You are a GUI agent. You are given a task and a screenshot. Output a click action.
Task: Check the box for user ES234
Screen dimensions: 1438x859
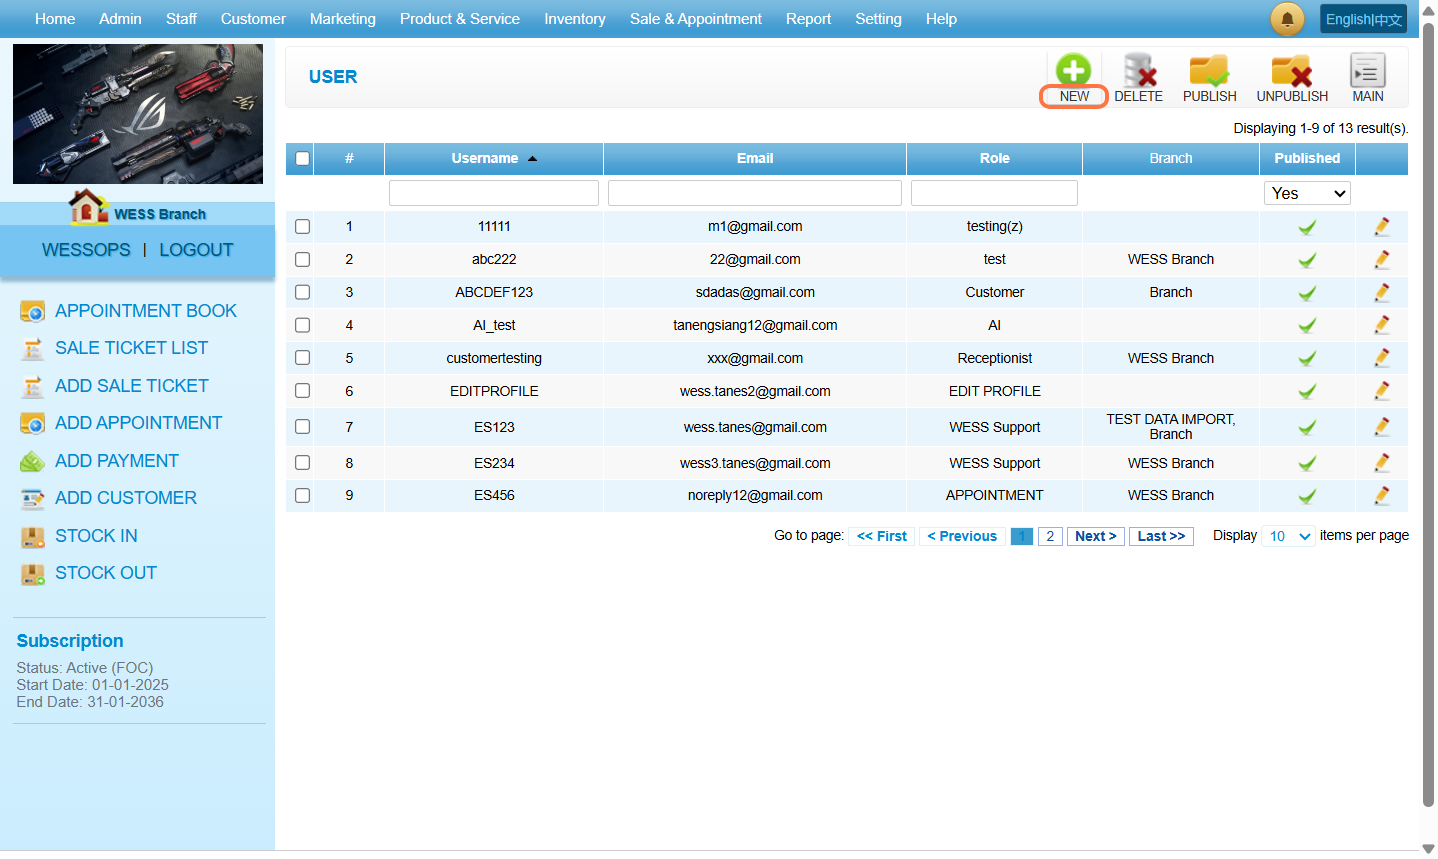click(302, 463)
